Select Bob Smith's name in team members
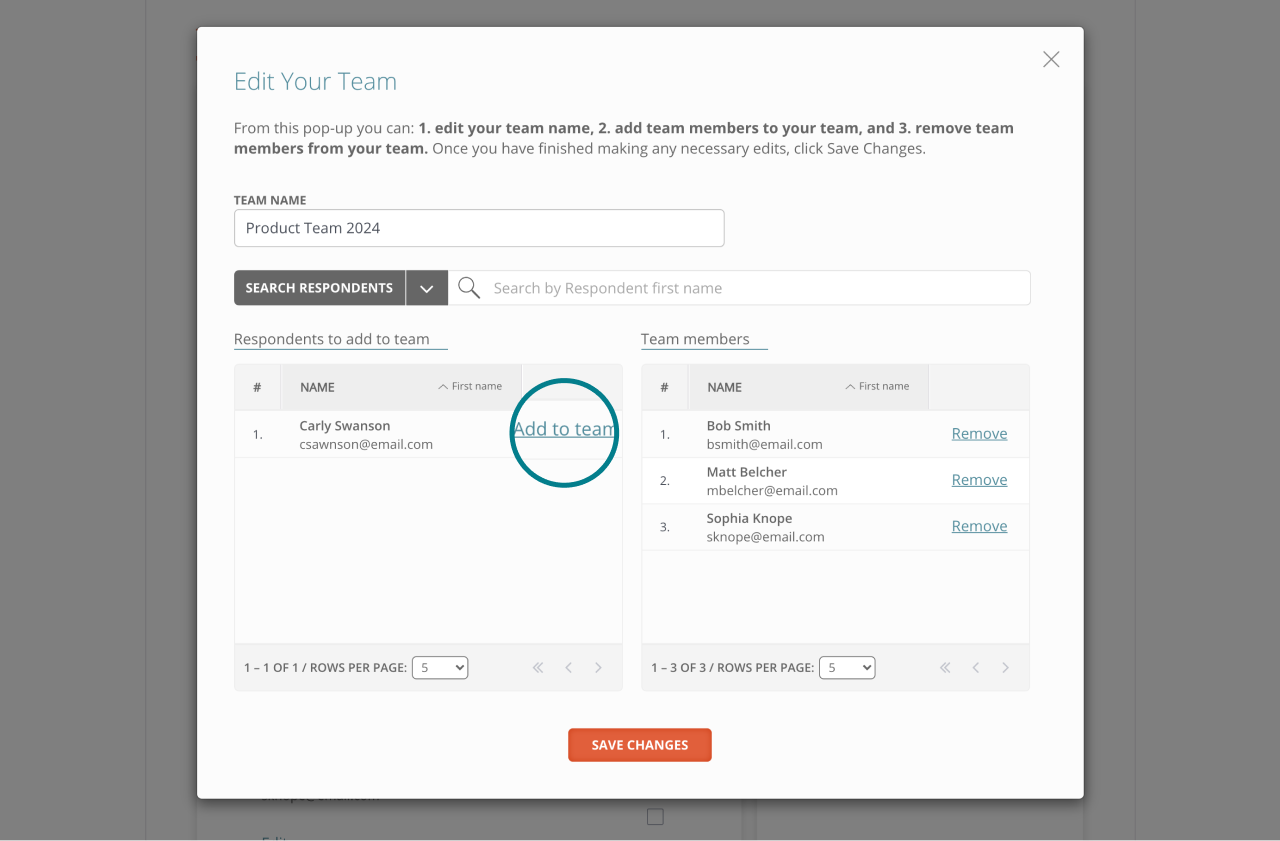Image resolution: width=1280 pixels, height=841 pixels. point(739,426)
